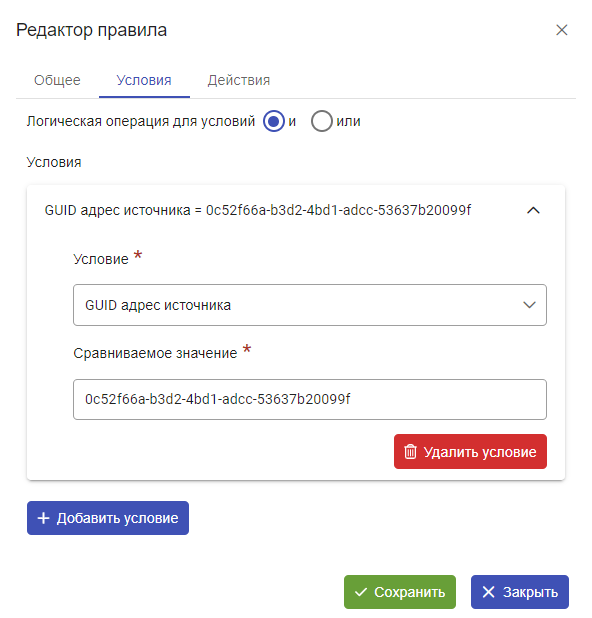
Task: Switch to the Общее tab
Action: pyautogui.click(x=57, y=80)
